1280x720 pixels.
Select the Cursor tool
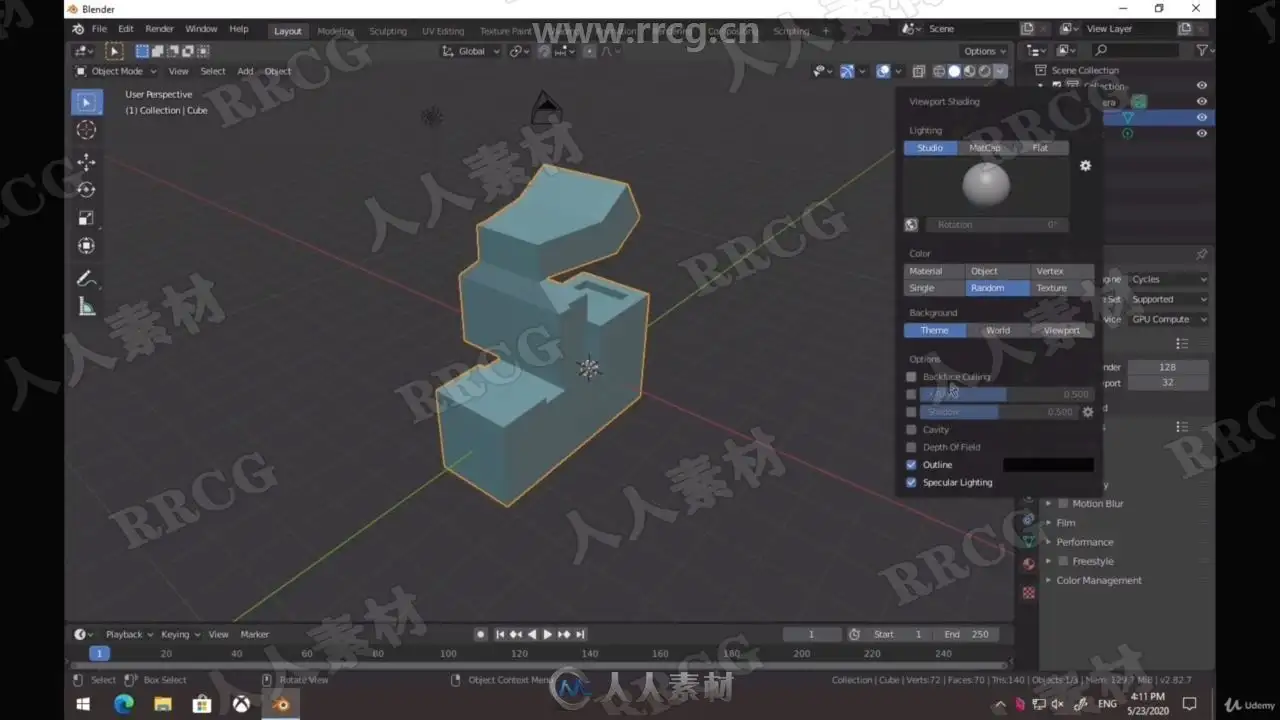tap(86, 130)
